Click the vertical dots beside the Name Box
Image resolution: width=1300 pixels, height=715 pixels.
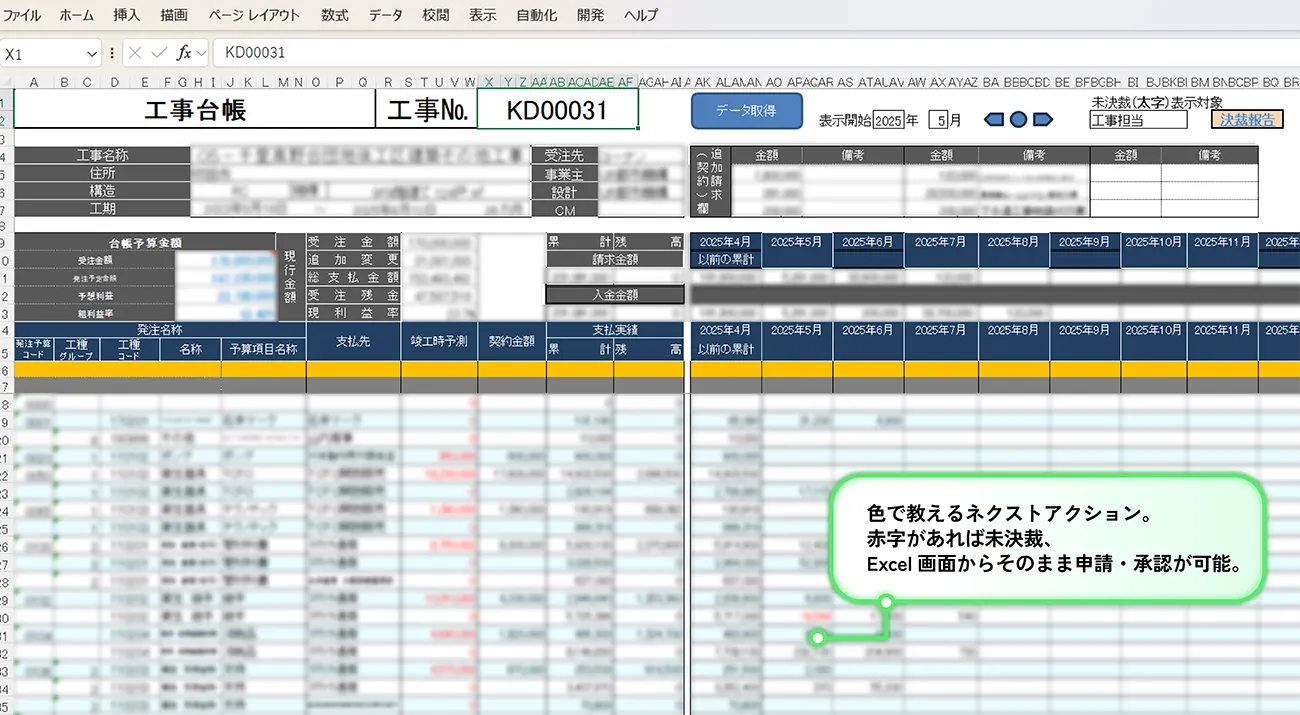(112, 53)
